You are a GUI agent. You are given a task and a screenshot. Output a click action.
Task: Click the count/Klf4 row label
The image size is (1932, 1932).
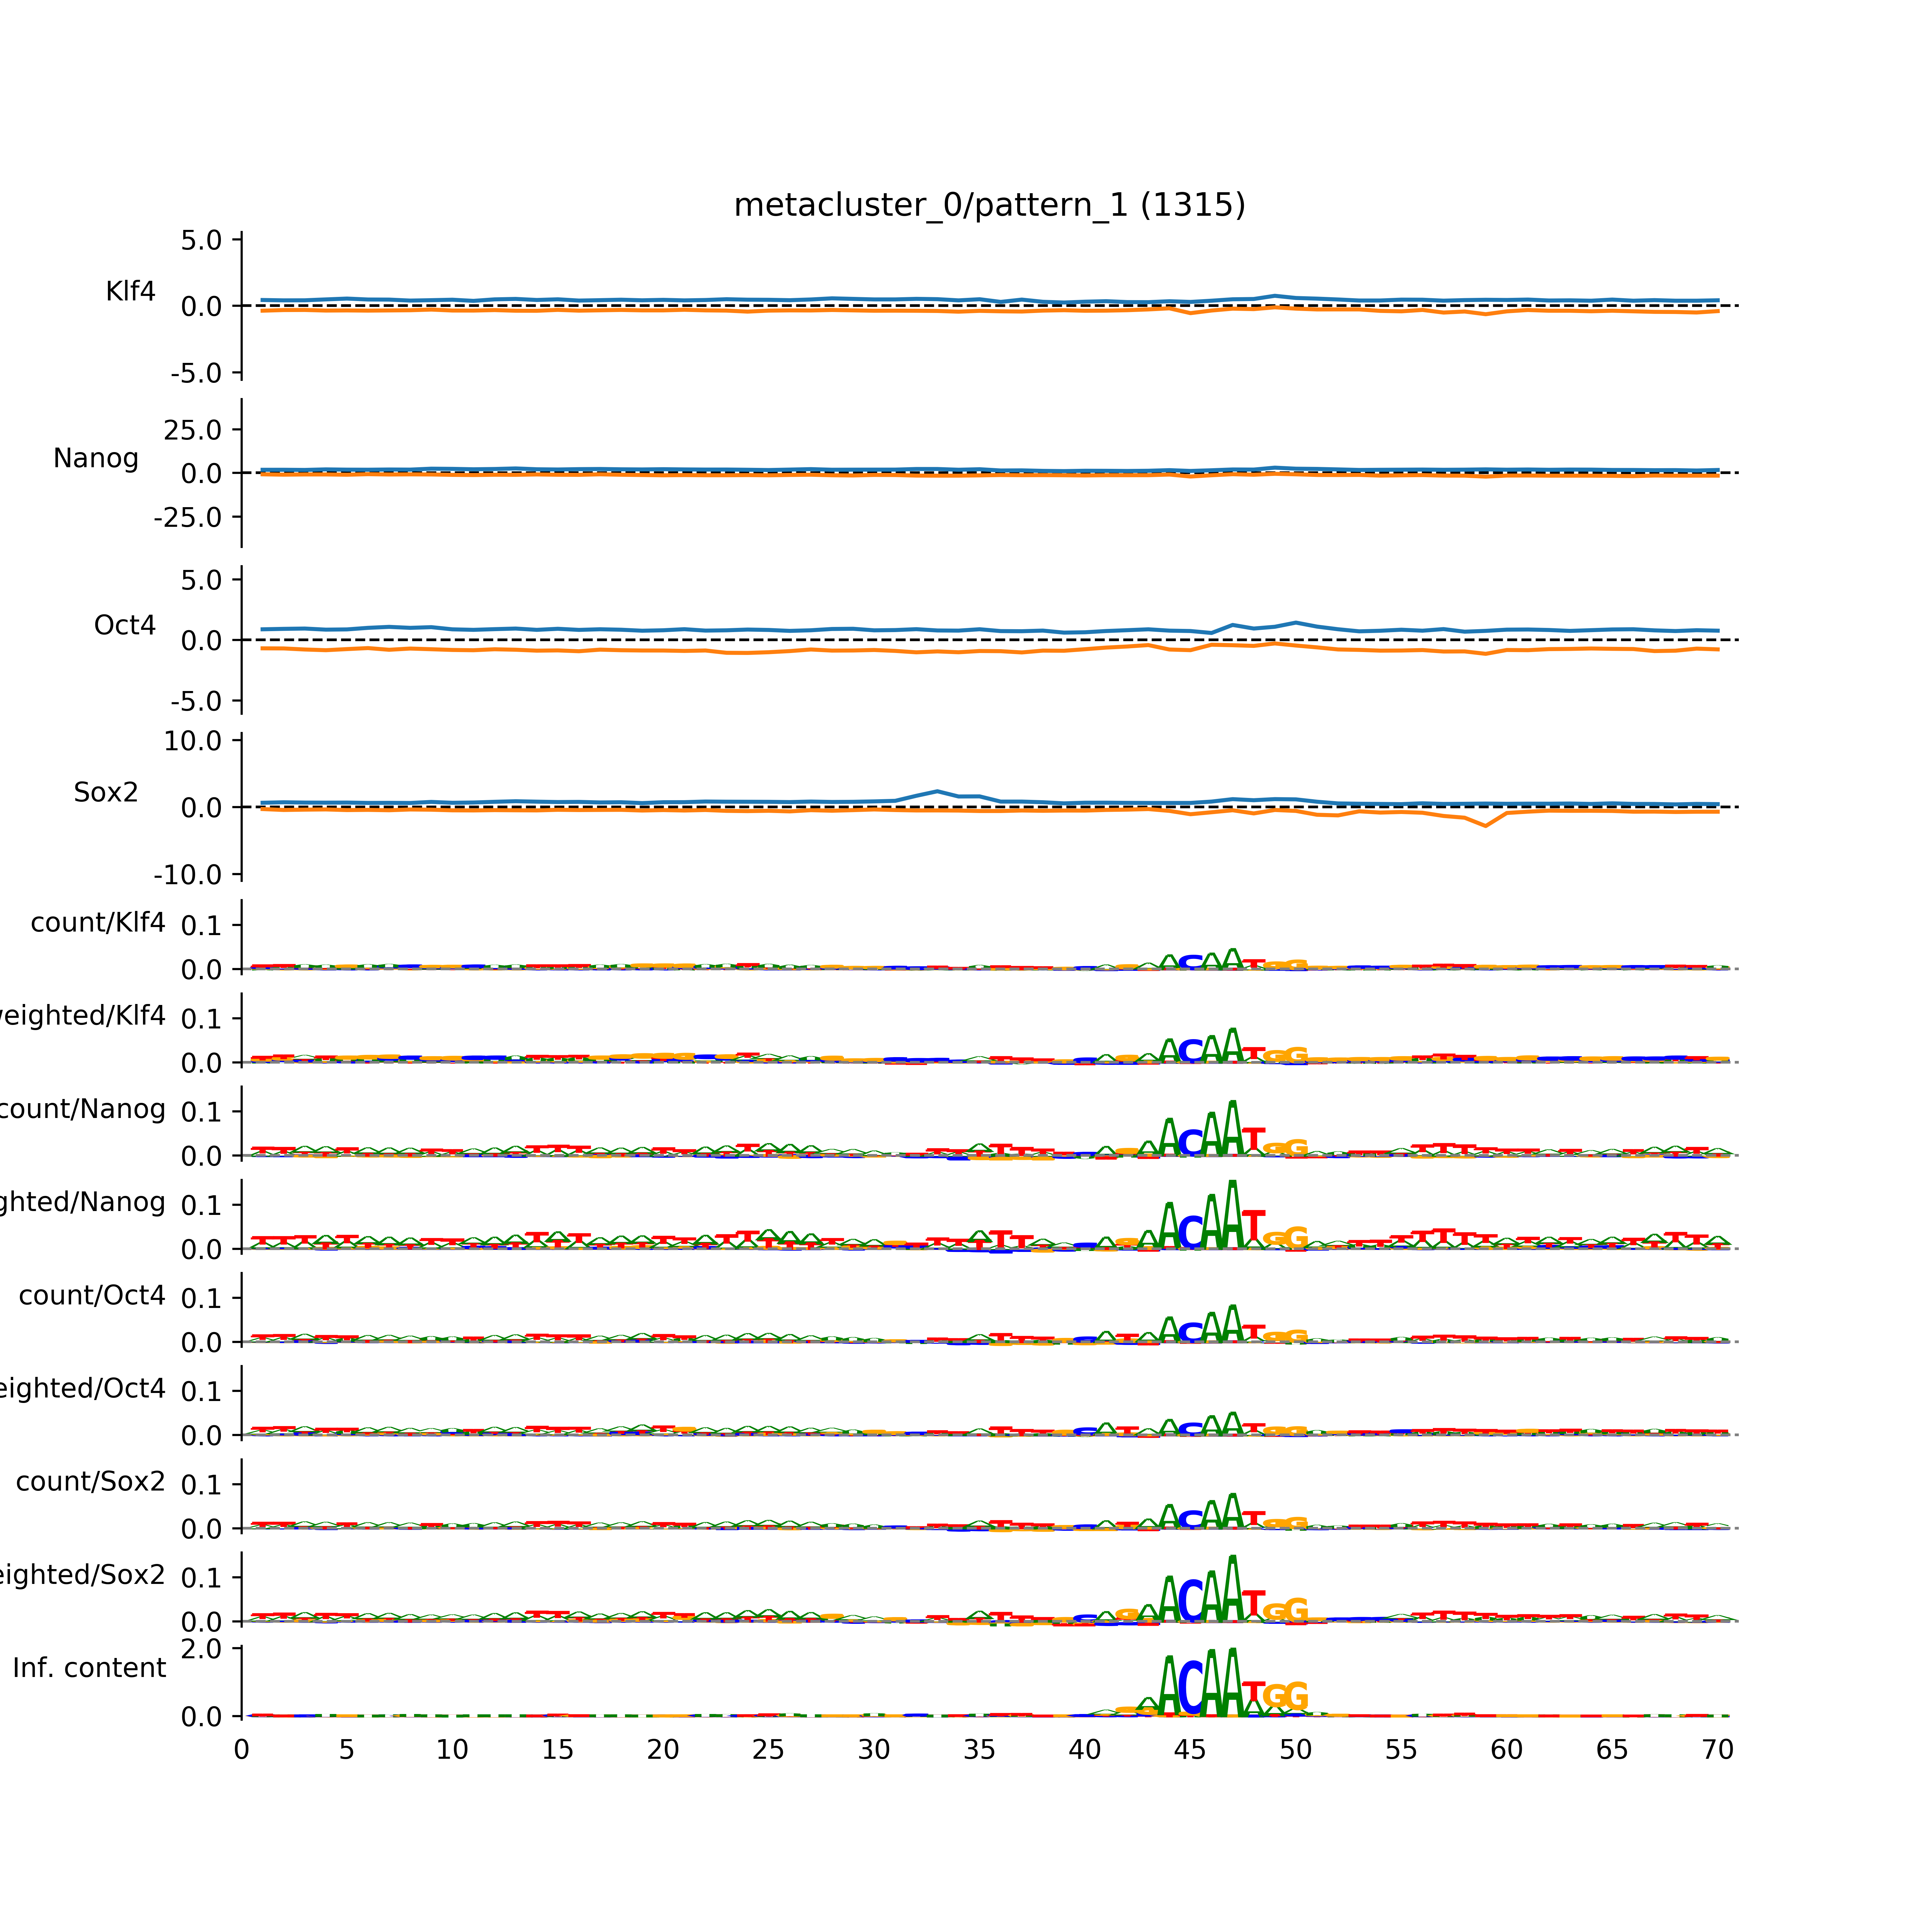98,922
